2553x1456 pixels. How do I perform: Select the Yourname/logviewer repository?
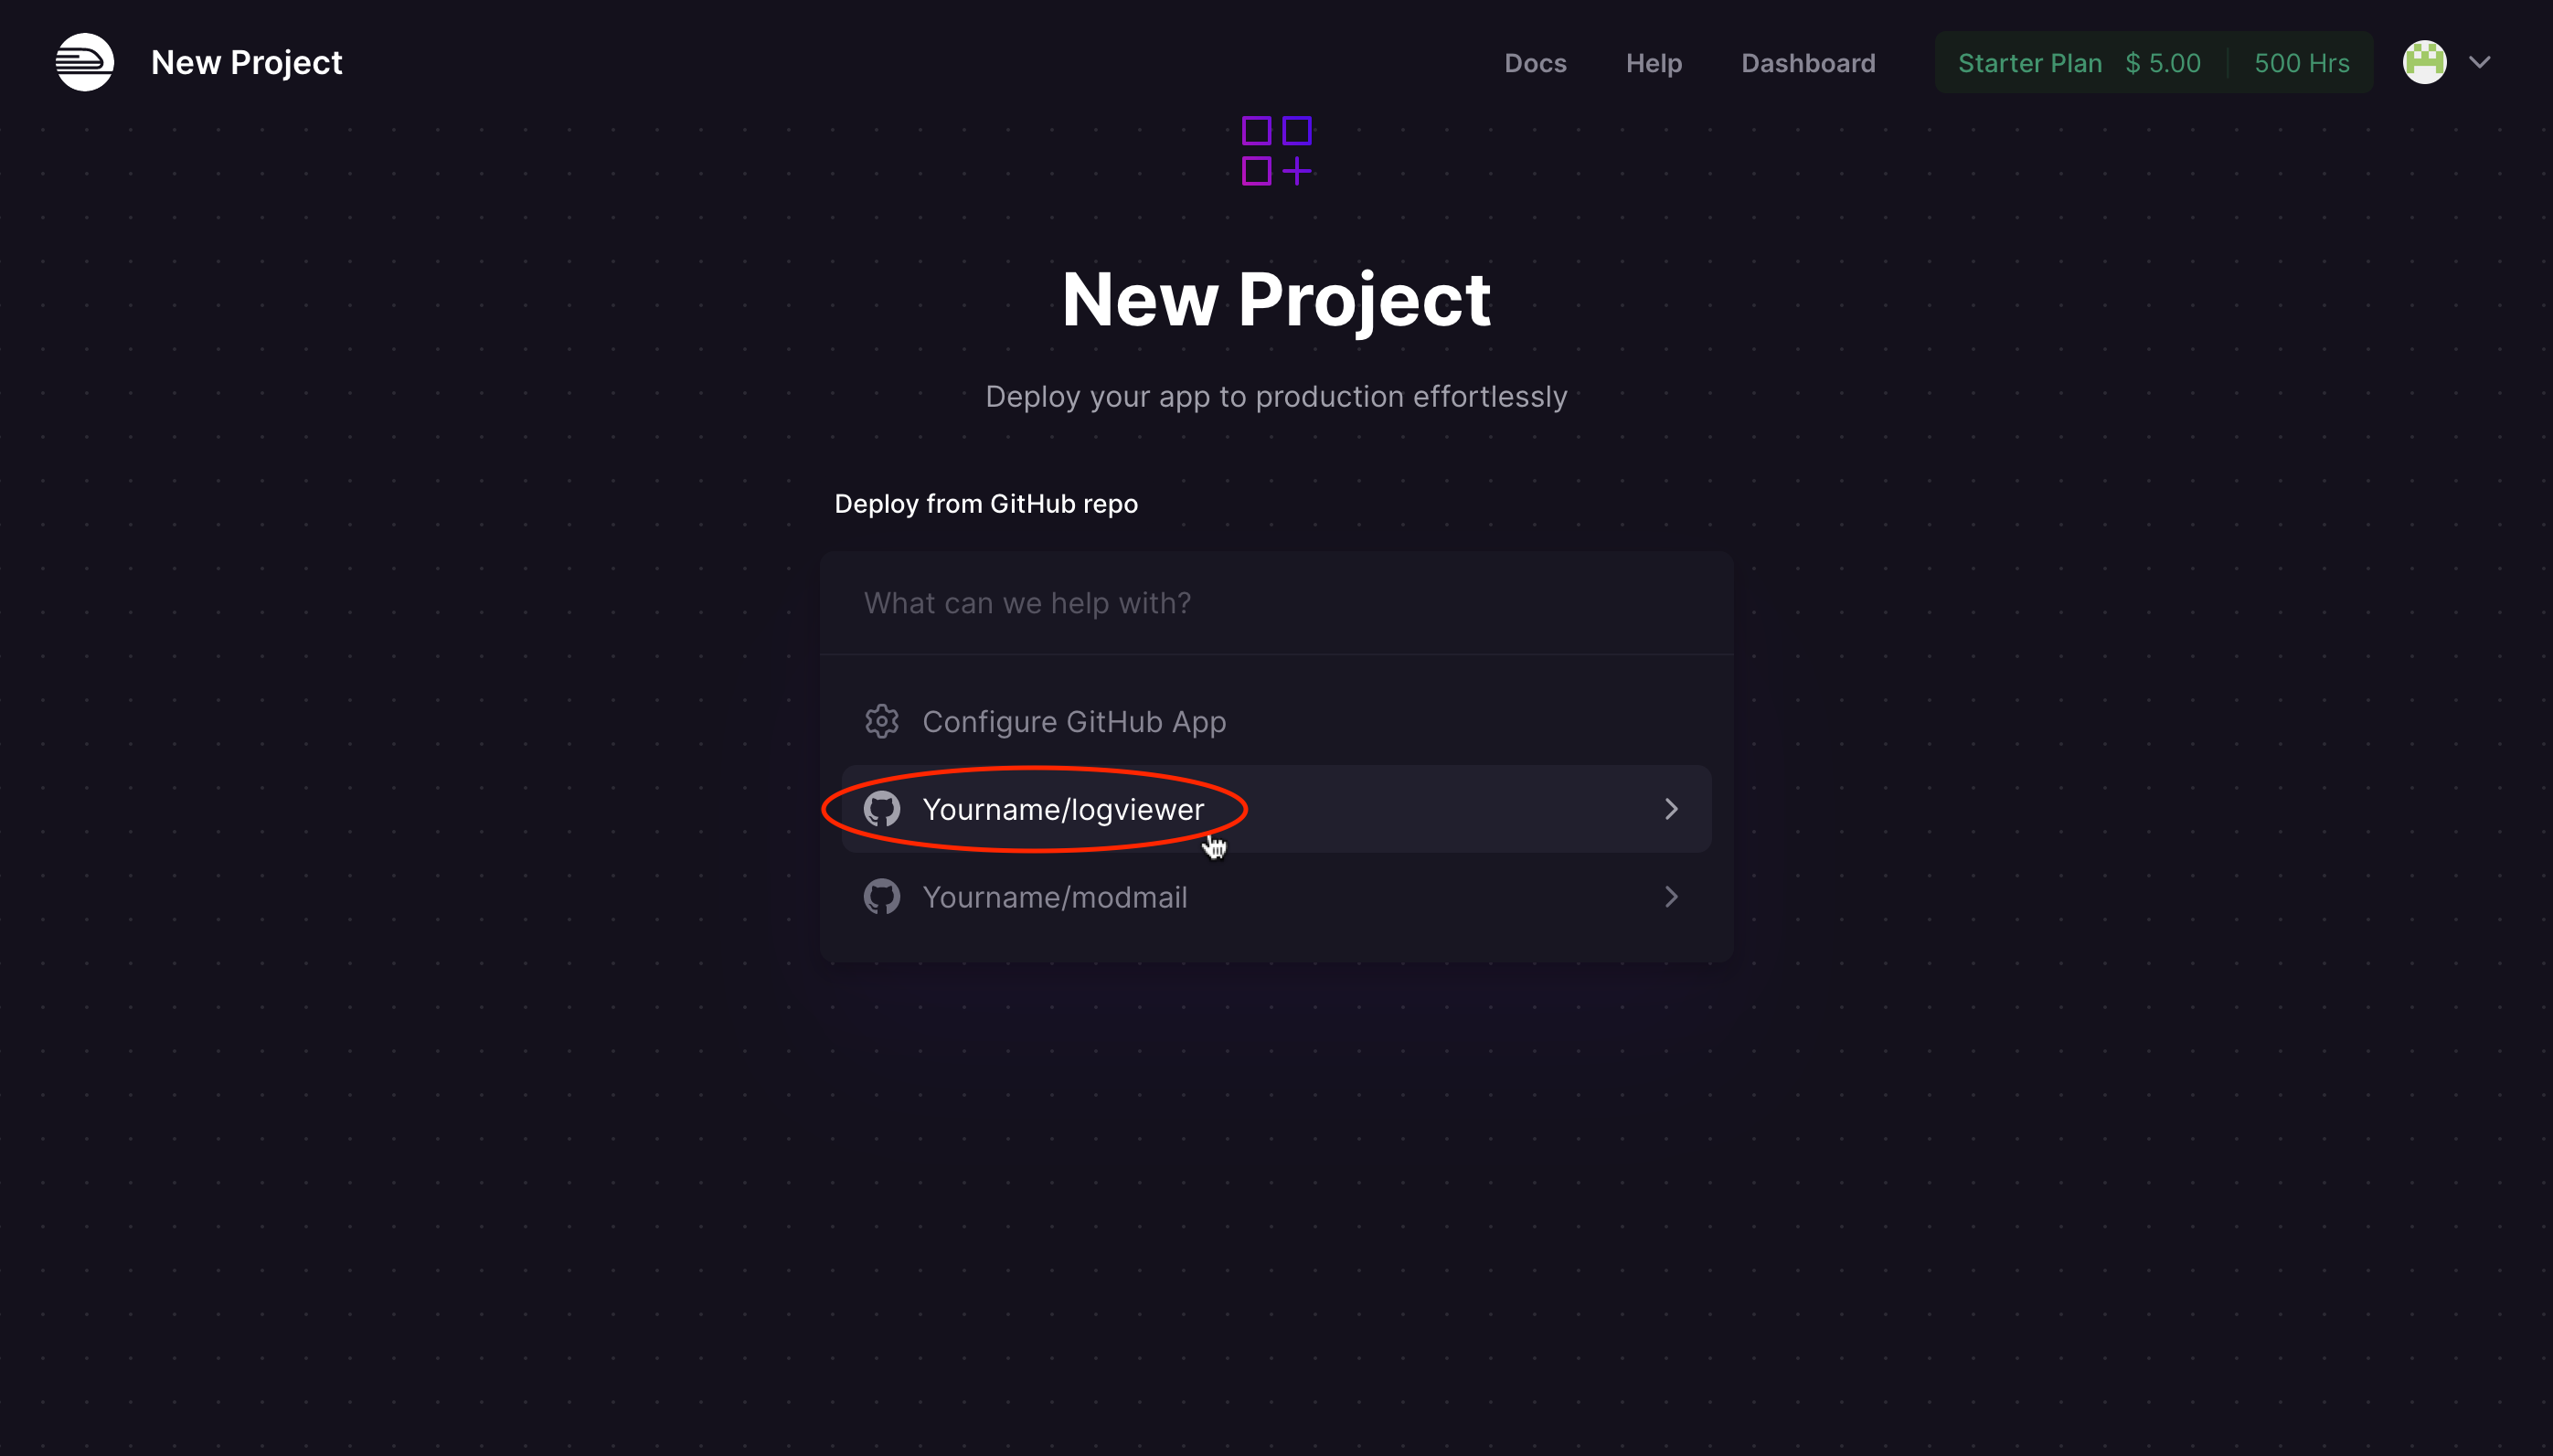point(1062,809)
